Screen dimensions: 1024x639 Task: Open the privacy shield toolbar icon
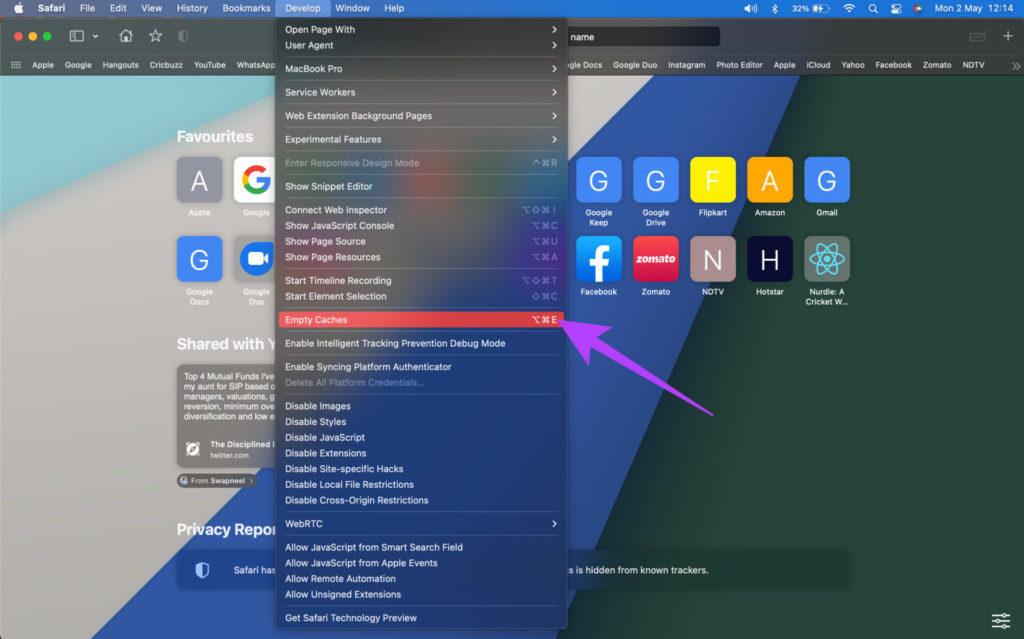[183, 37]
